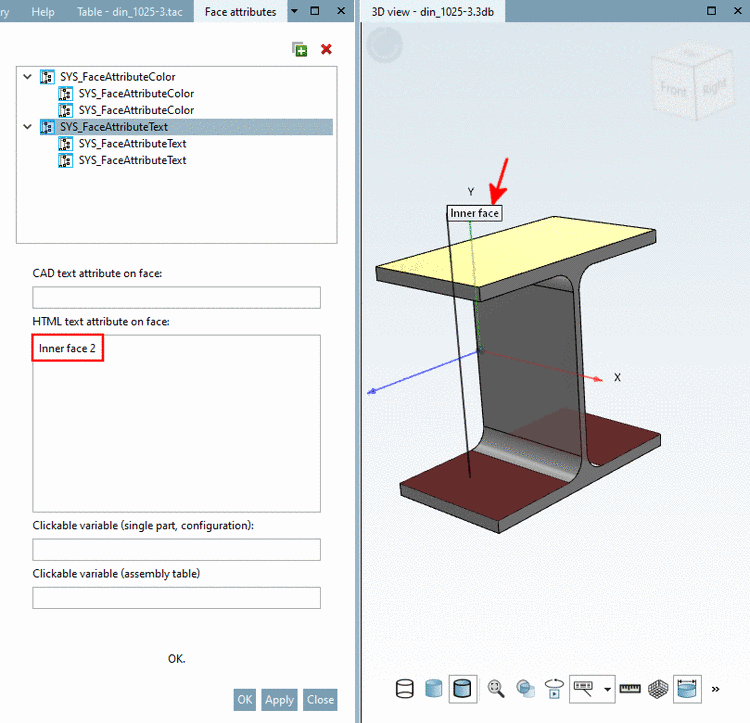
Task: Switch to Table - din_1025-3.tac tab
Action: click(x=130, y=11)
